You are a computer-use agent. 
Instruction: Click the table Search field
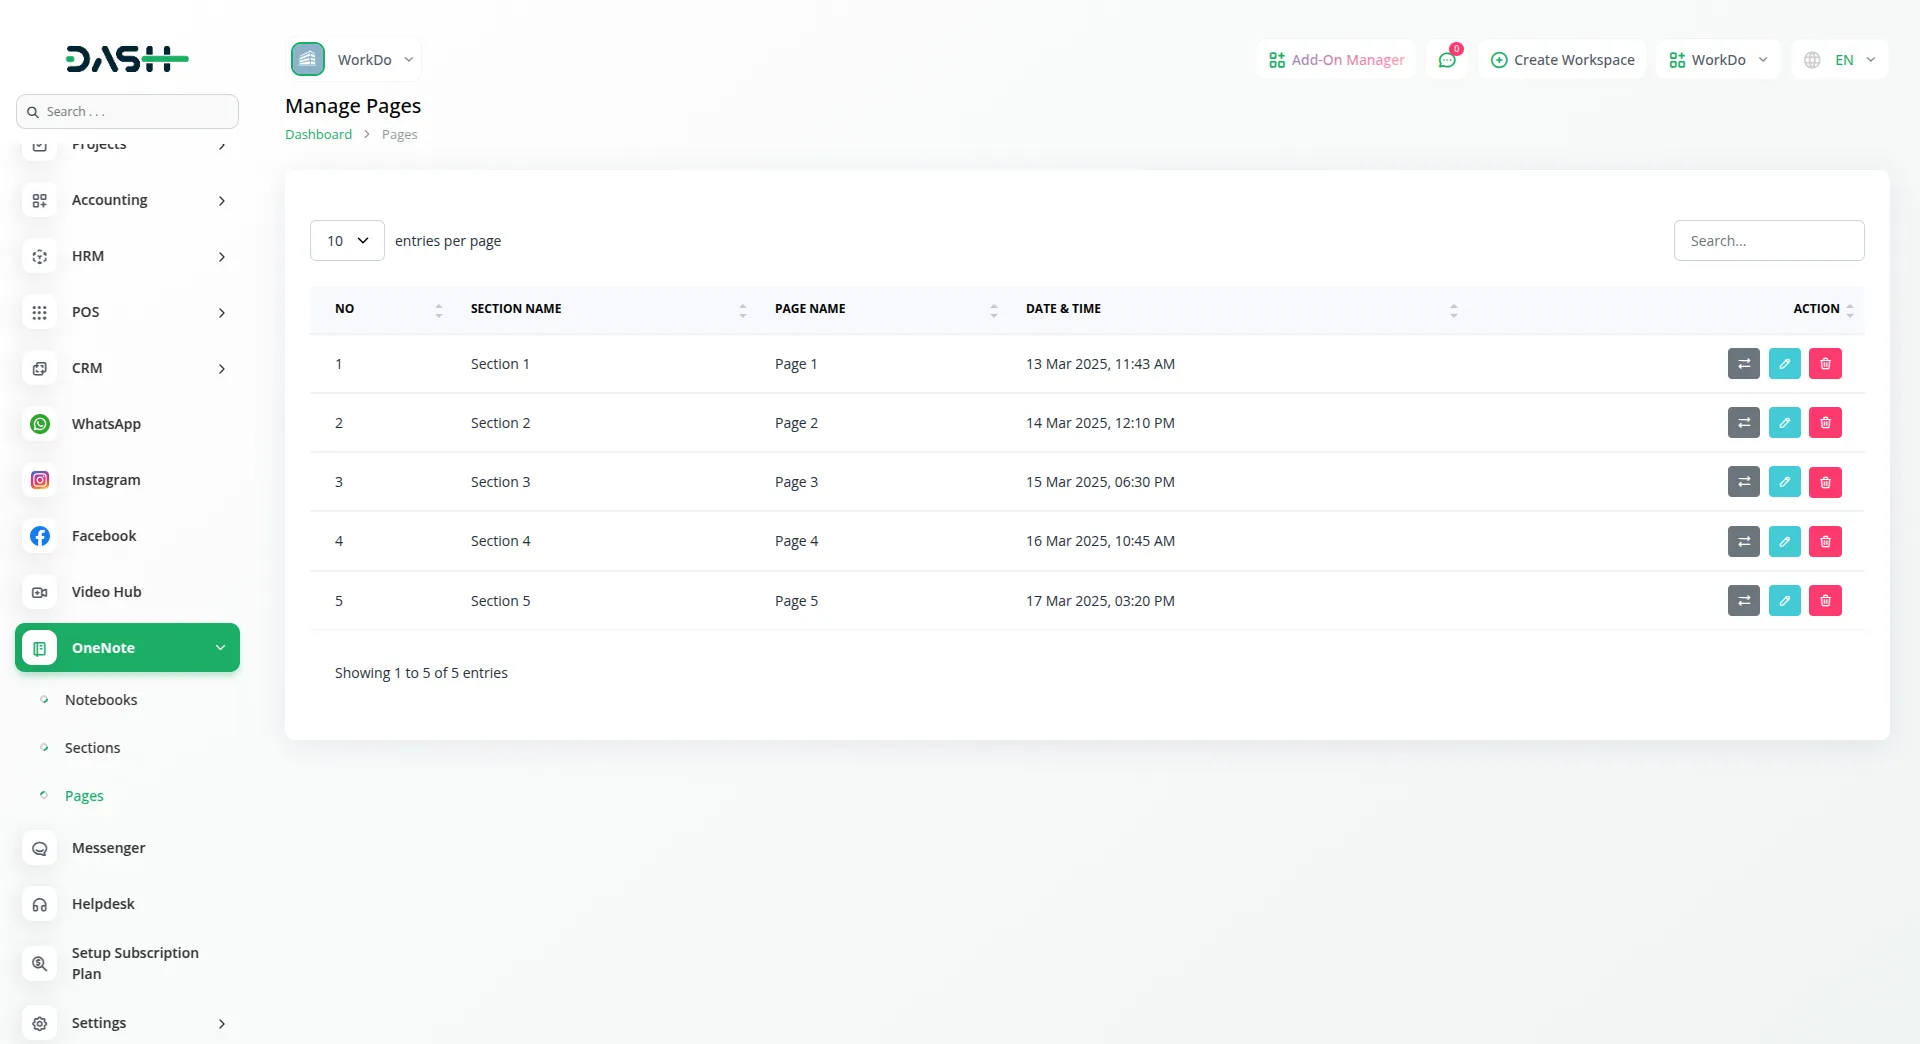click(x=1768, y=240)
